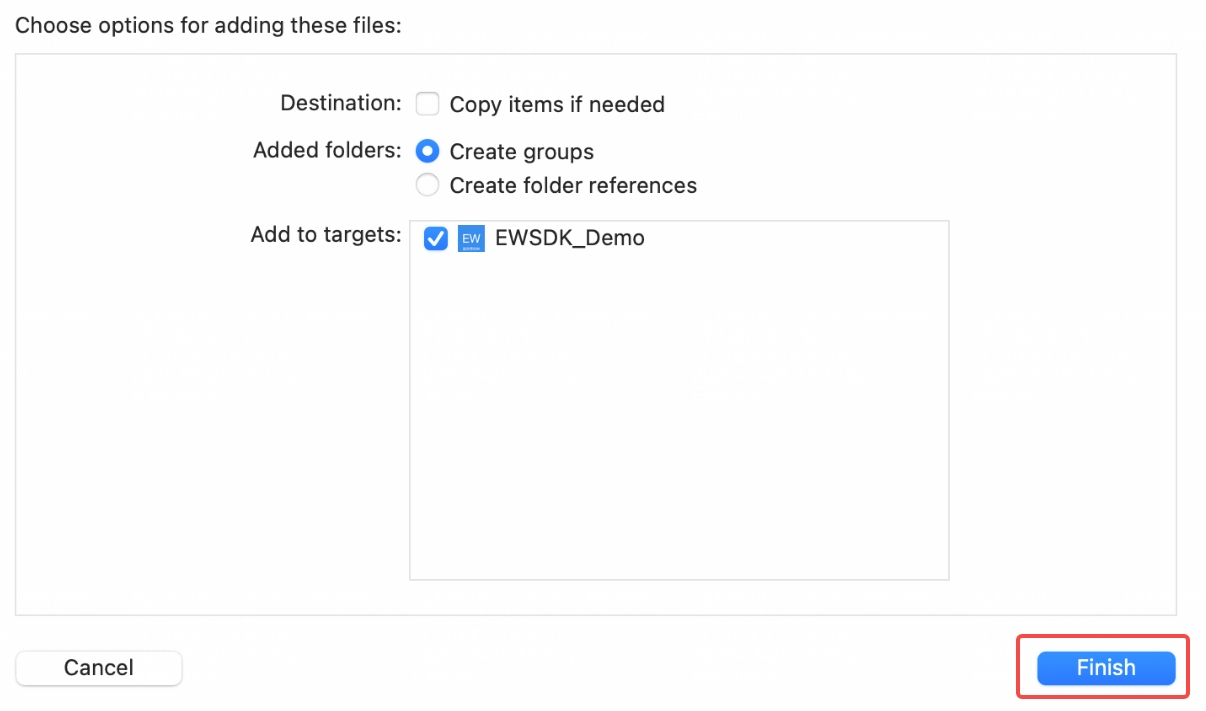Viewport: 1206px width, 711px height.
Task: Click the EWSDK_Demo blue app icon
Action: pyautogui.click(x=471, y=238)
